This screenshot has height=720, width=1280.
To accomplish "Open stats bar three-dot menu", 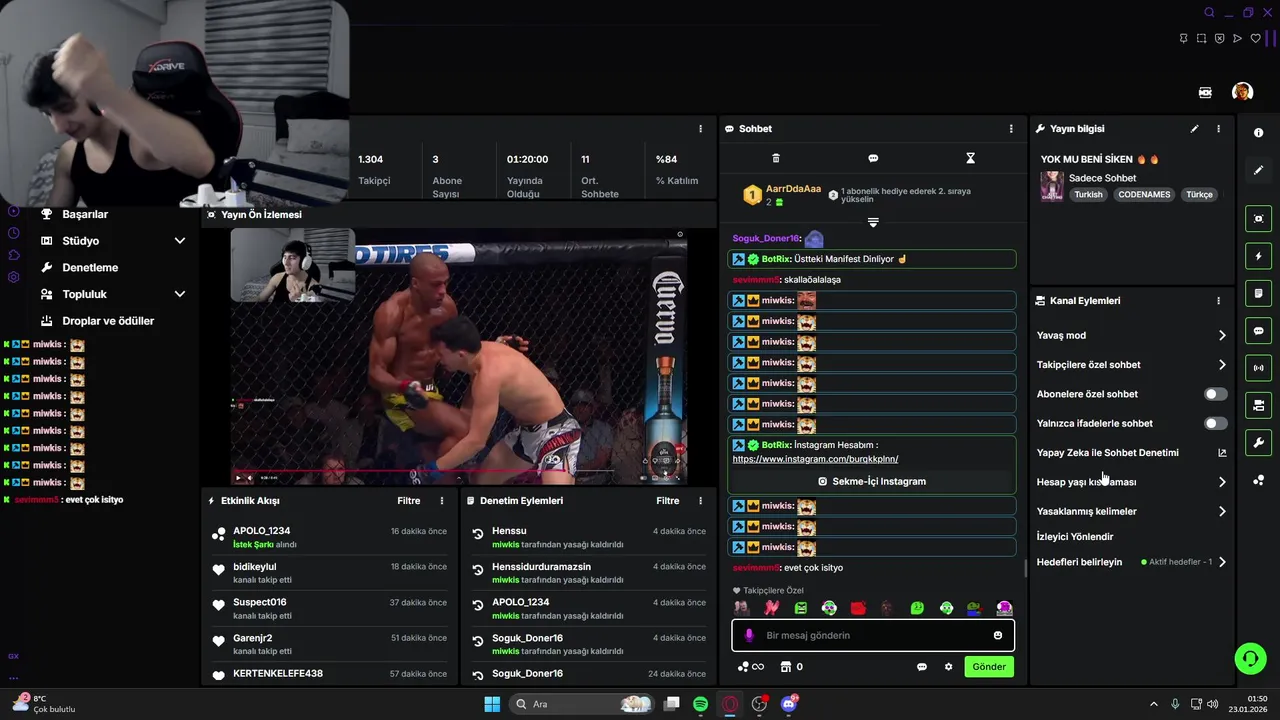I will tap(700, 129).
